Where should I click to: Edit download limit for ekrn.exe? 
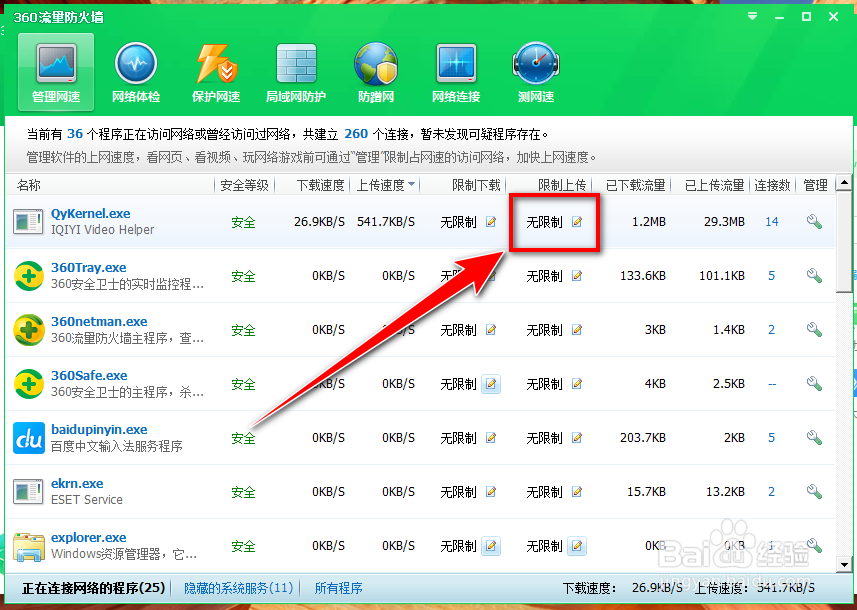pyautogui.click(x=491, y=492)
